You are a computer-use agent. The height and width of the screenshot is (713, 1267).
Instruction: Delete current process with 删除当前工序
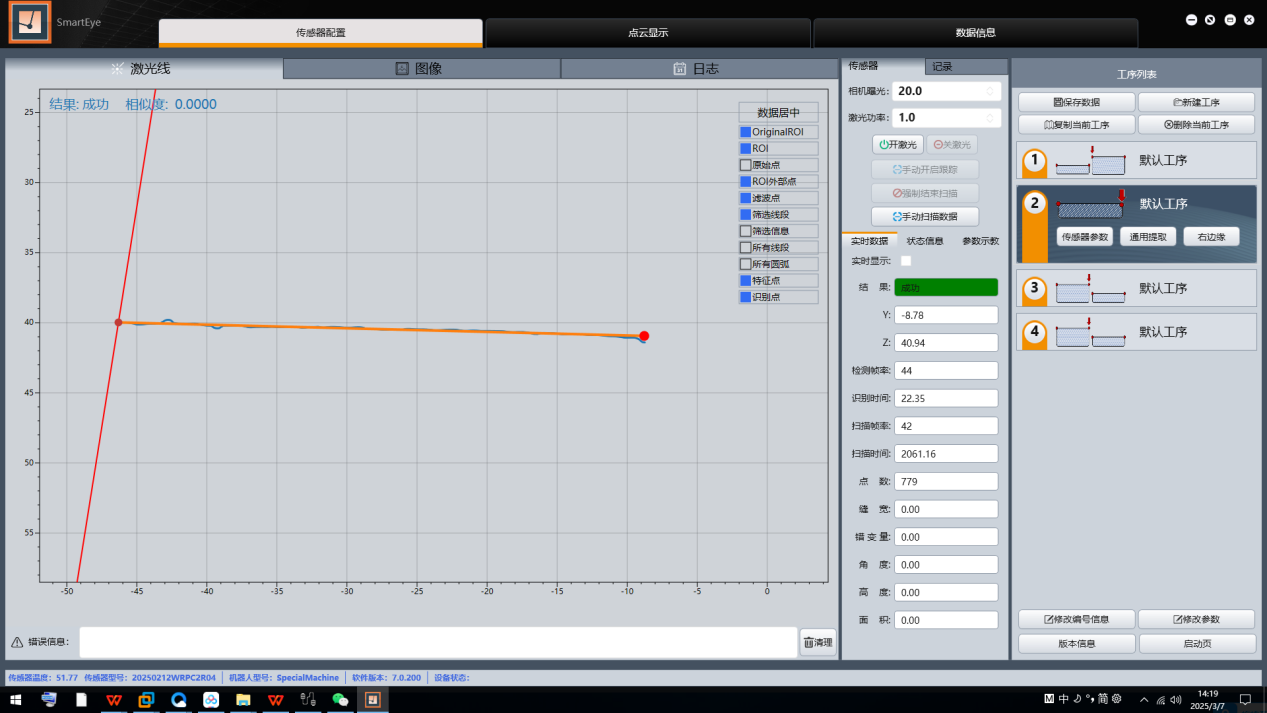click(x=1196, y=125)
